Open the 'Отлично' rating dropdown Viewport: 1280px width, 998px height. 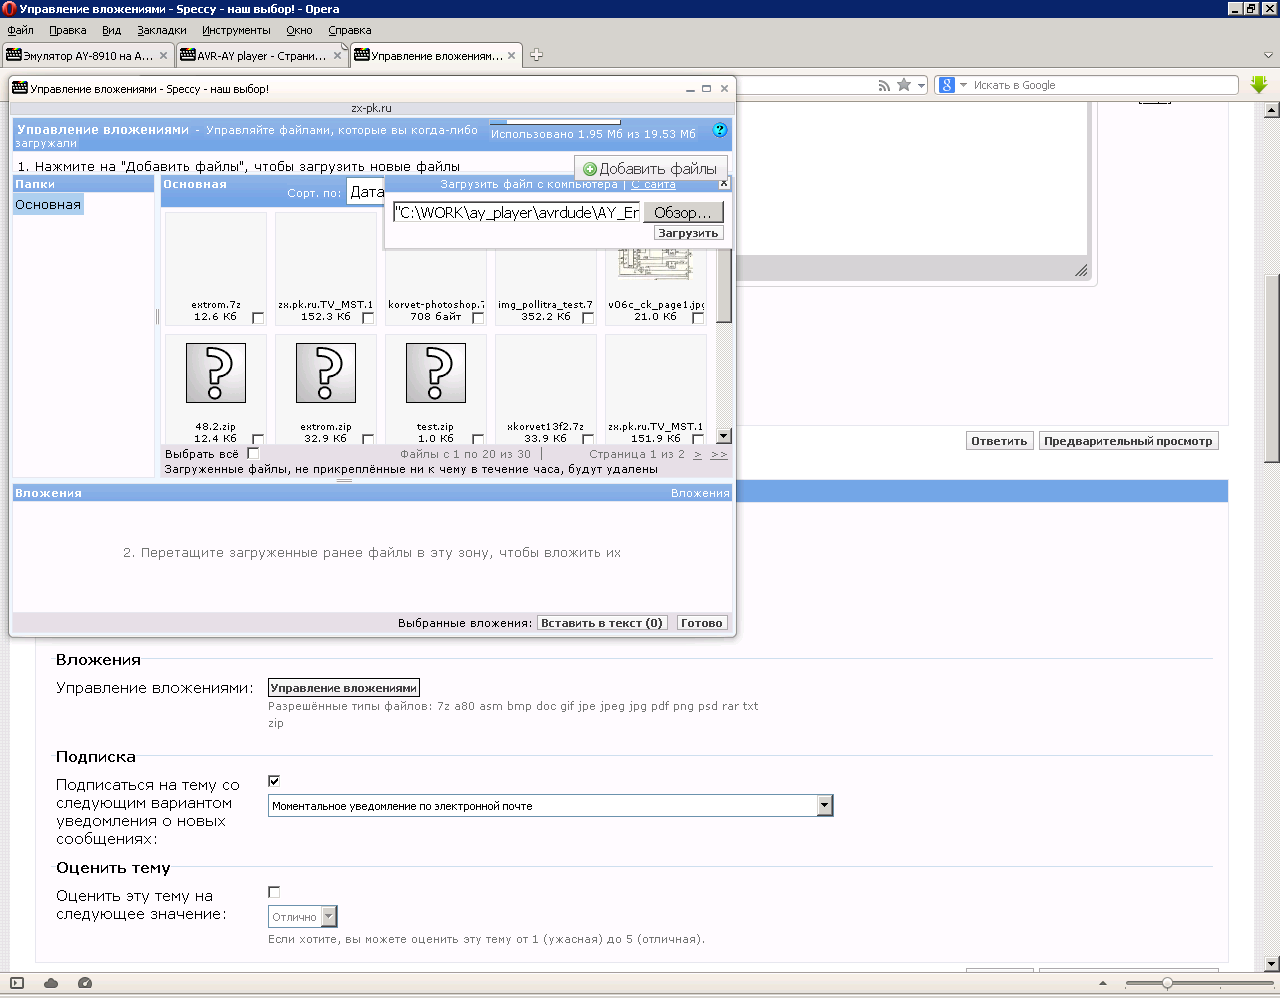(329, 917)
